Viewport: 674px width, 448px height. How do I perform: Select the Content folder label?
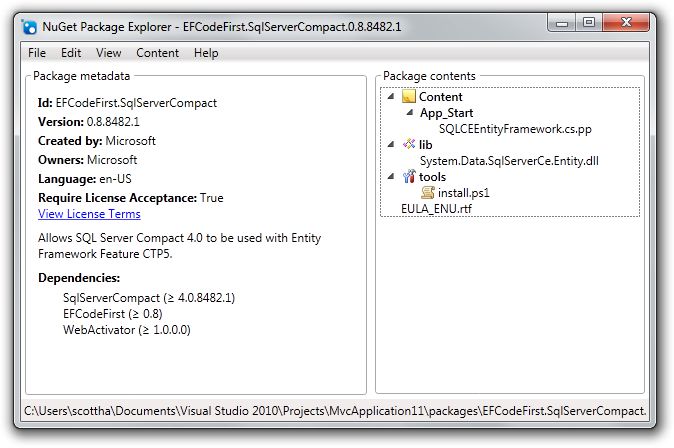[441, 97]
